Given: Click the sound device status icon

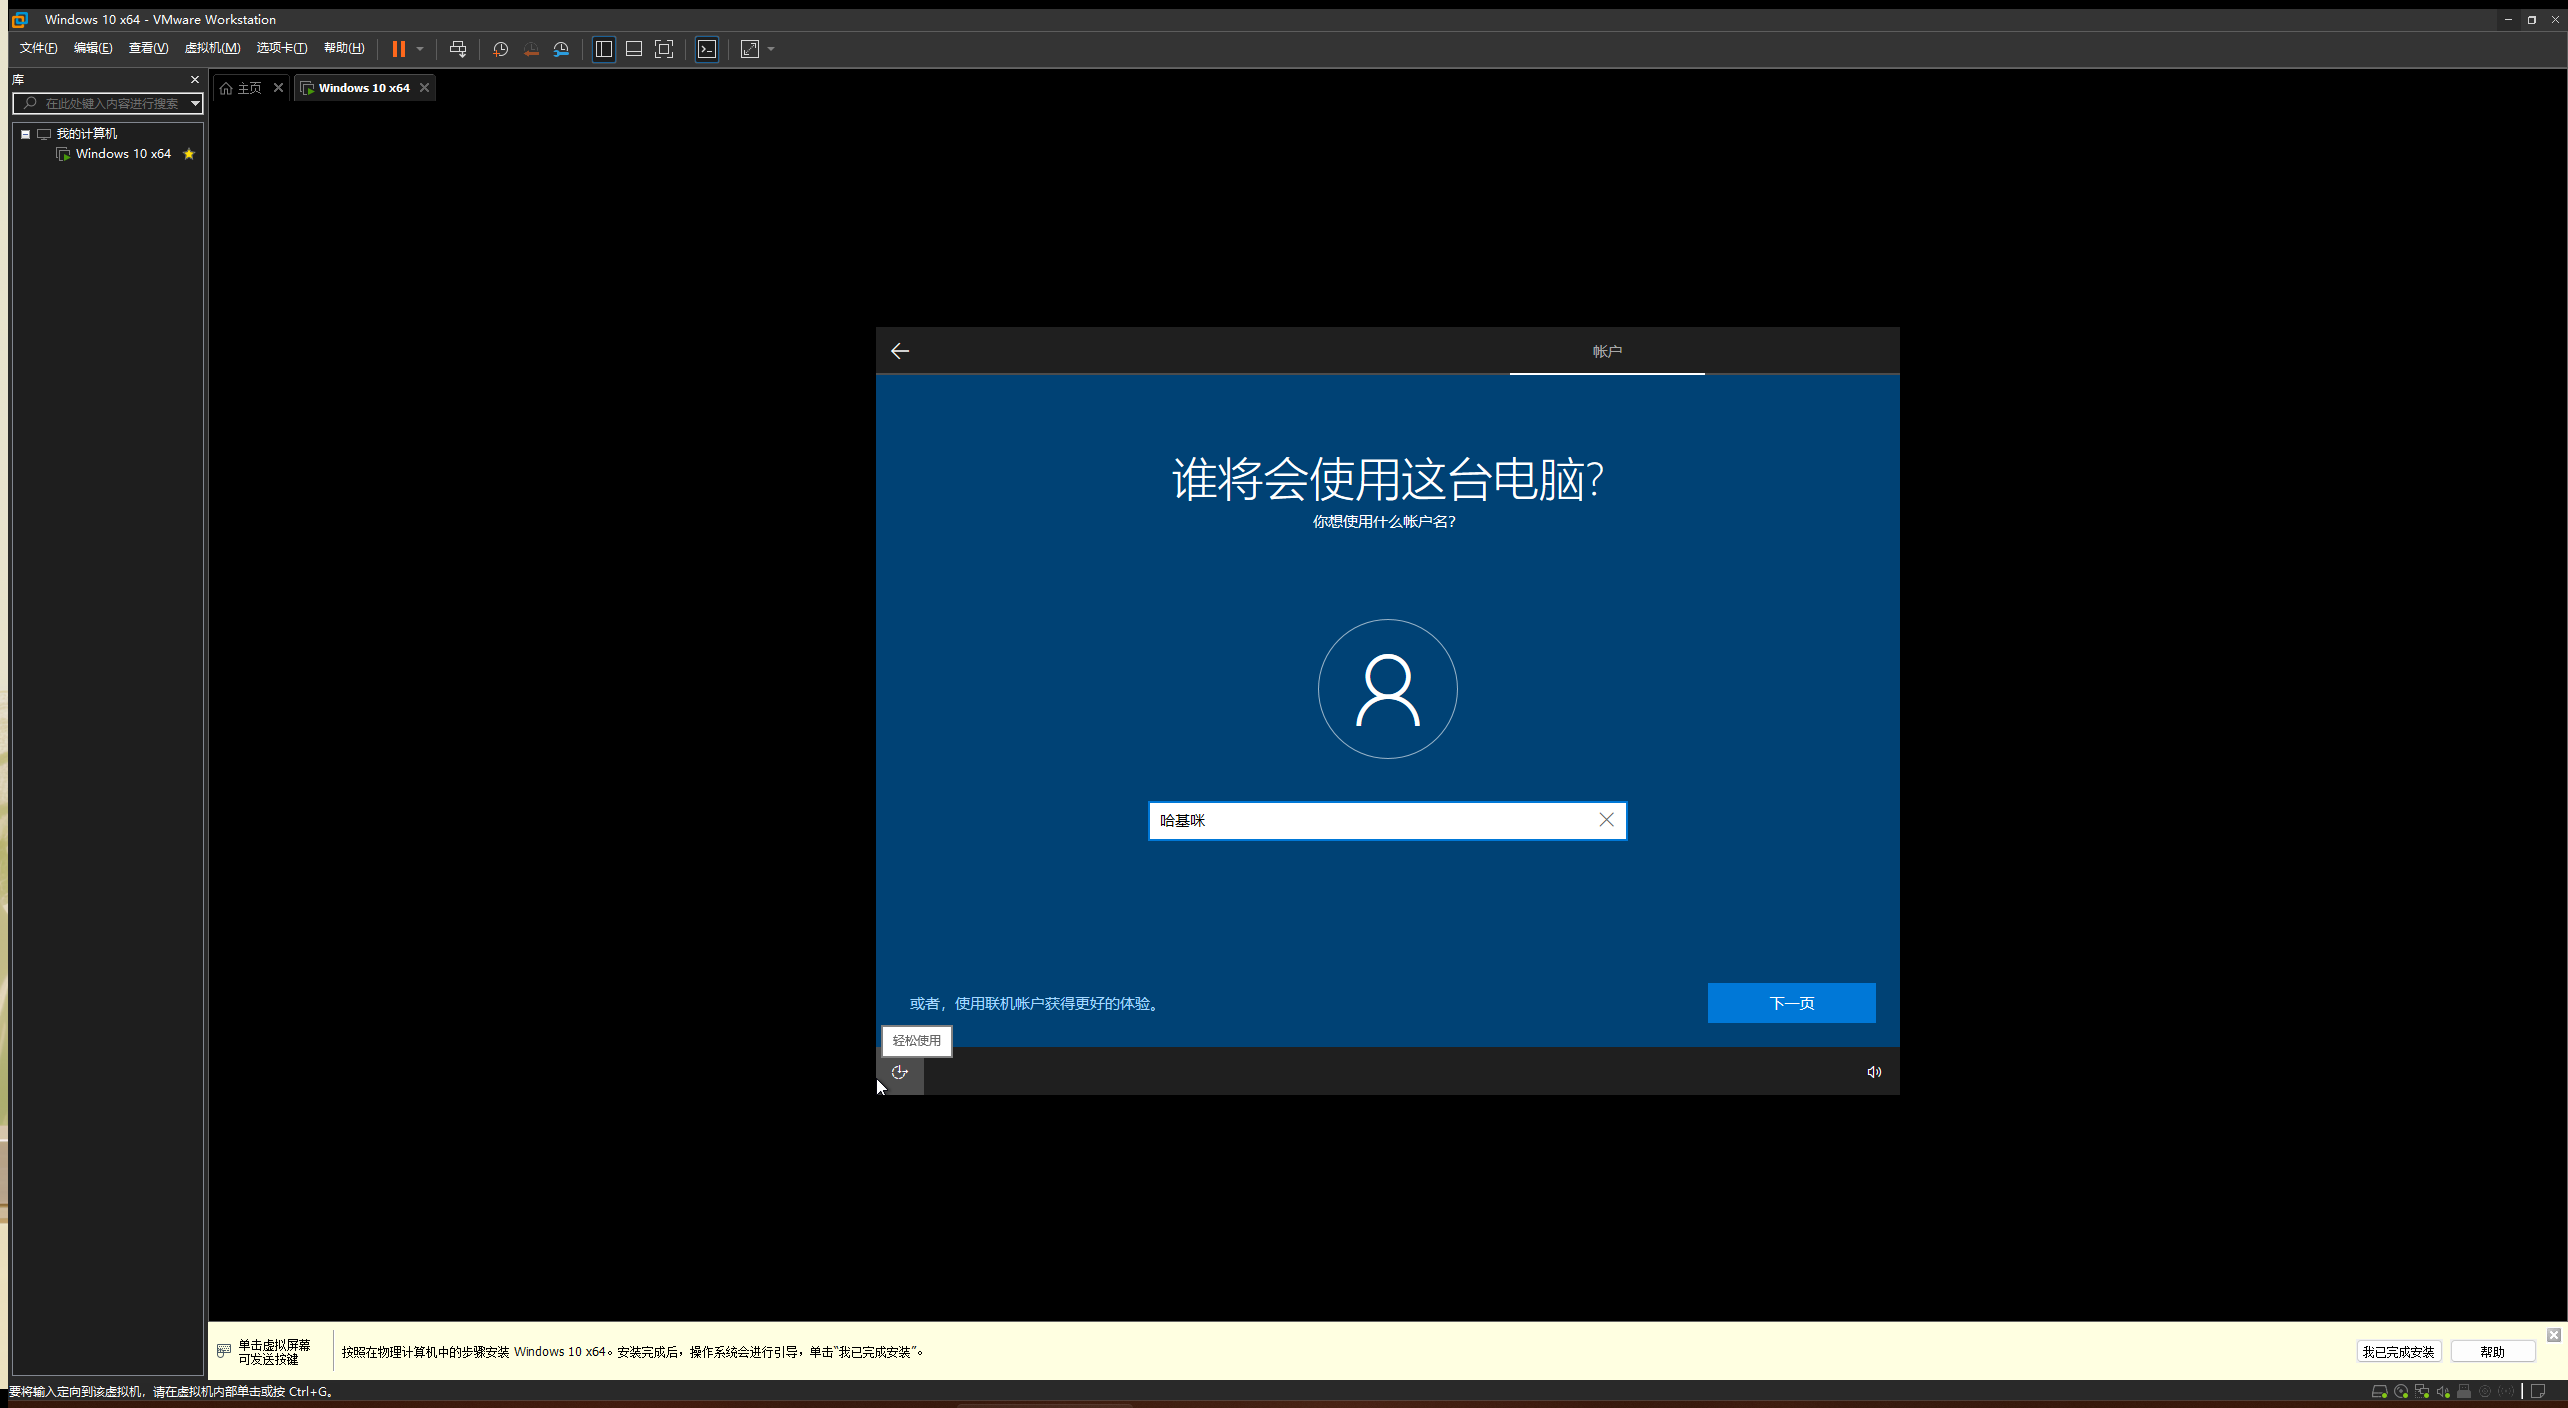Looking at the screenshot, I should [x=2443, y=1391].
